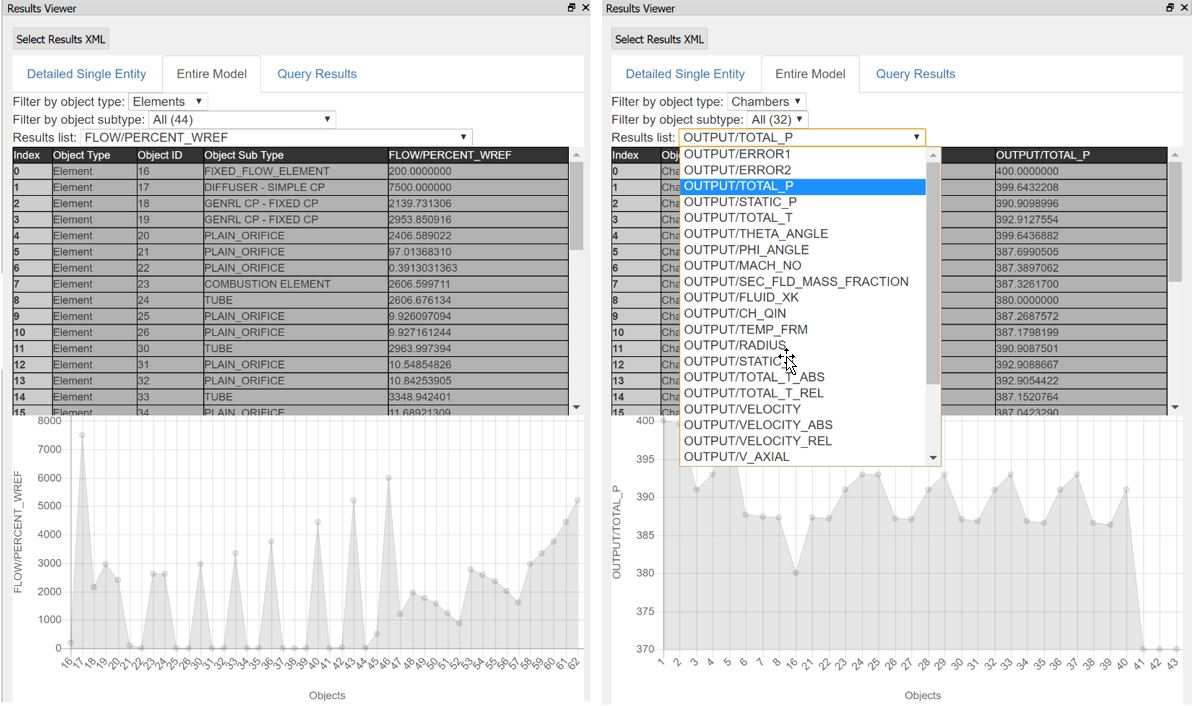Close the left Results Viewer panel
This screenshot has height=706, width=1192.
click(586, 8)
